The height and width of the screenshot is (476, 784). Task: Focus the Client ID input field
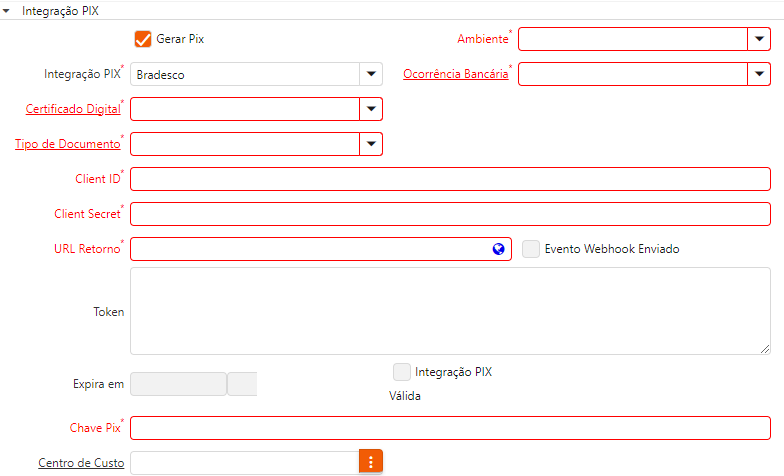click(x=450, y=179)
